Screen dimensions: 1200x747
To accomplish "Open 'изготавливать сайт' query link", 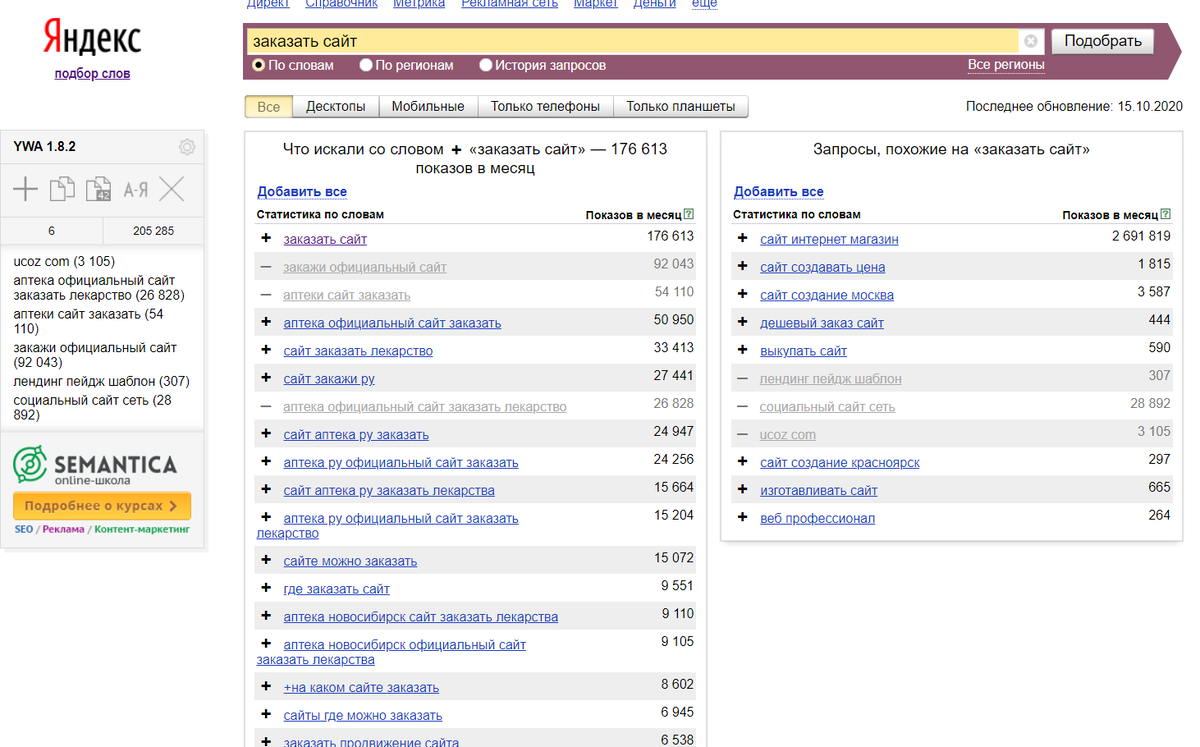I will tap(819, 490).
